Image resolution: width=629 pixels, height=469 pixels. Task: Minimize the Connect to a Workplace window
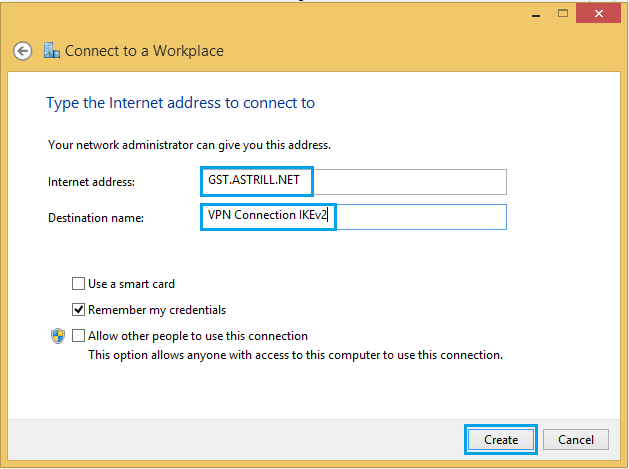tap(536, 14)
